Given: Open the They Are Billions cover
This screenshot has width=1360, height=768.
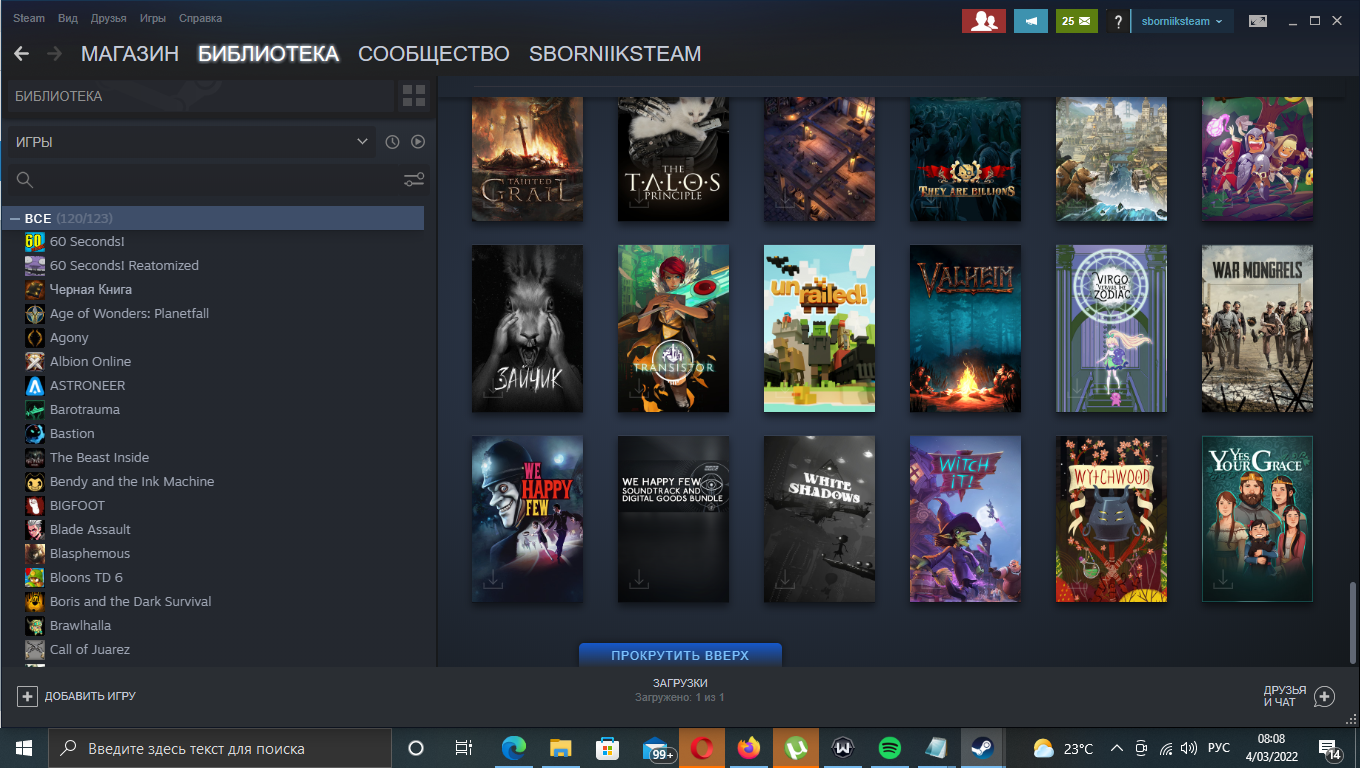Looking at the screenshot, I should pos(965,158).
